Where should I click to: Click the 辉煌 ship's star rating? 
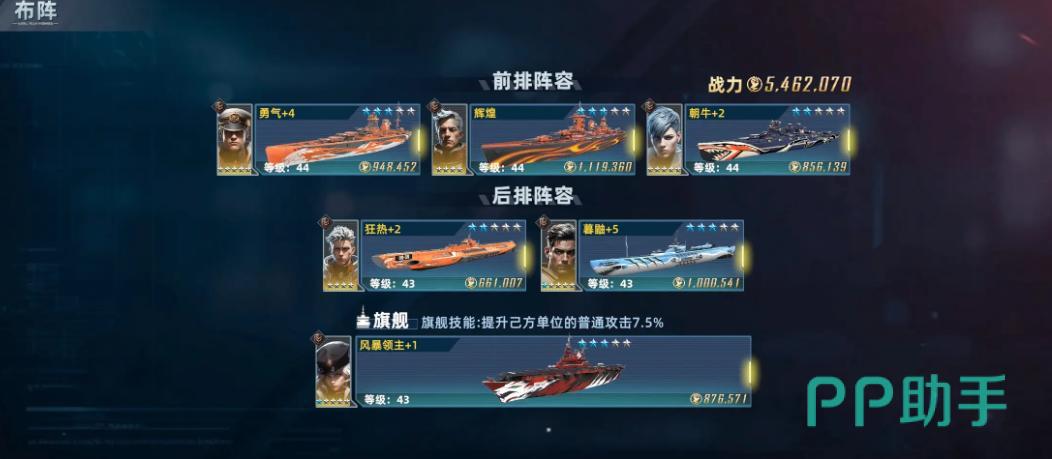click(603, 111)
